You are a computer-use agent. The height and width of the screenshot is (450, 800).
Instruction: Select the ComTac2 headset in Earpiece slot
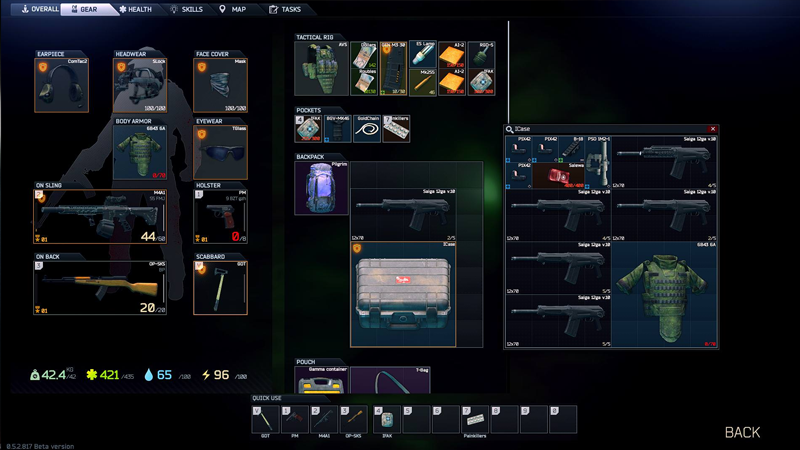(61, 85)
